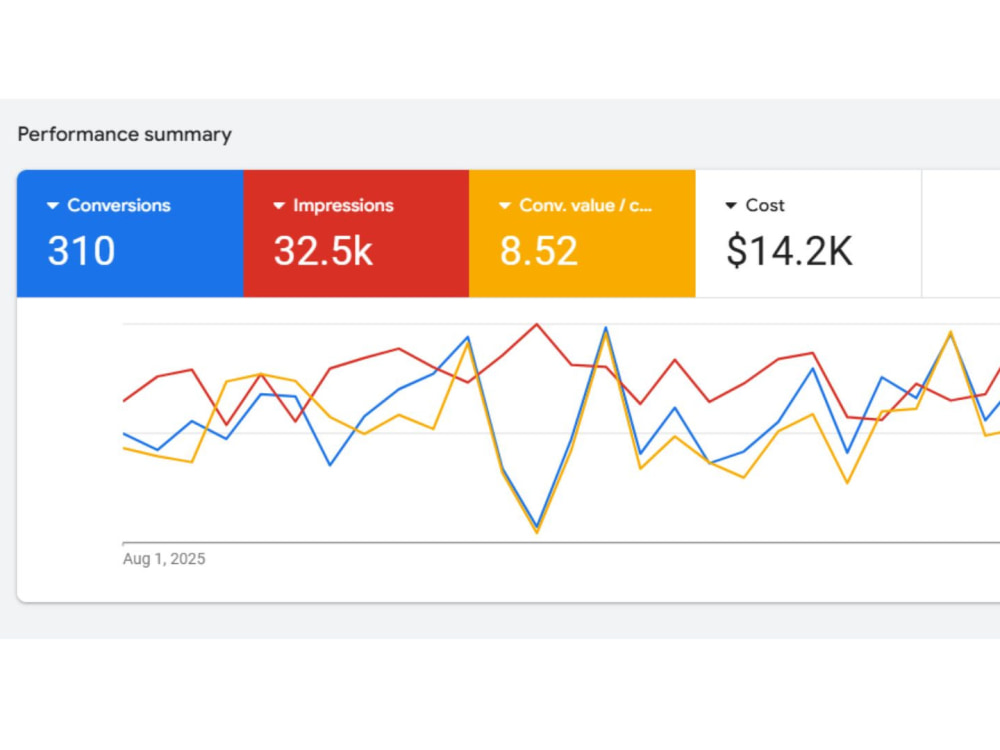Click the Impressions label text
This screenshot has width=1000, height=750.
point(343,205)
